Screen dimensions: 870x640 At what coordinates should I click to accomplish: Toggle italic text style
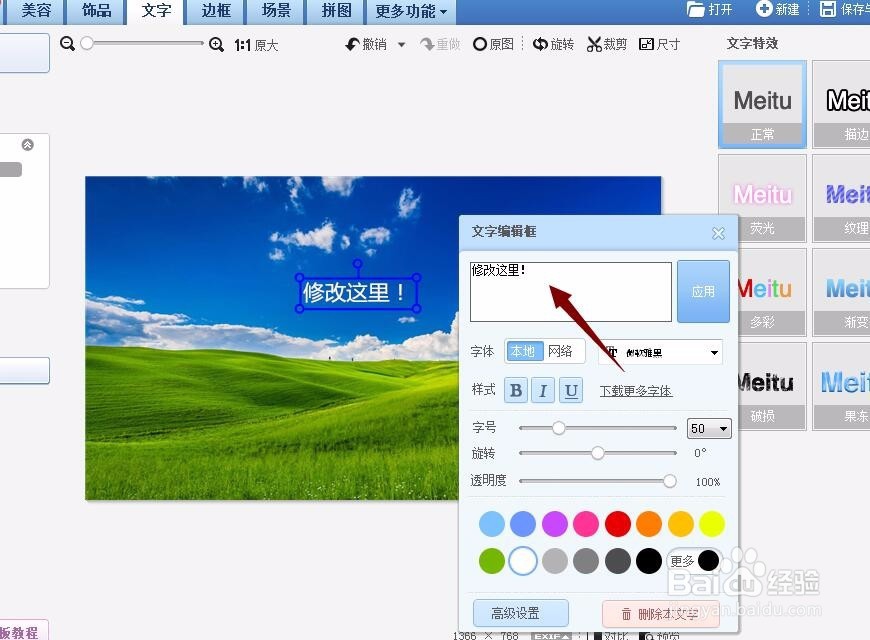pos(543,390)
